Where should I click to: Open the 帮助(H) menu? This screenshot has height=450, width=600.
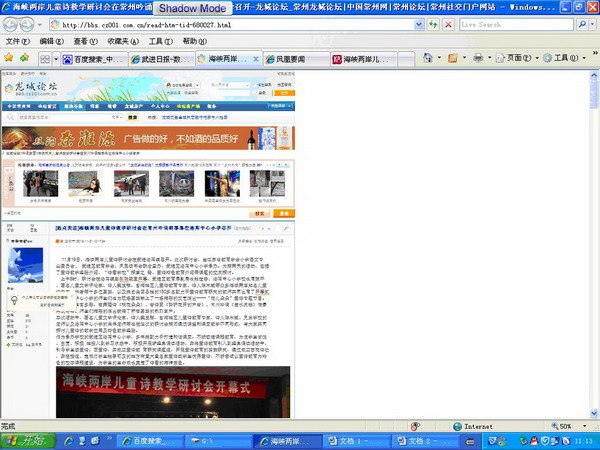pyautogui.click(x=194, y=41)
